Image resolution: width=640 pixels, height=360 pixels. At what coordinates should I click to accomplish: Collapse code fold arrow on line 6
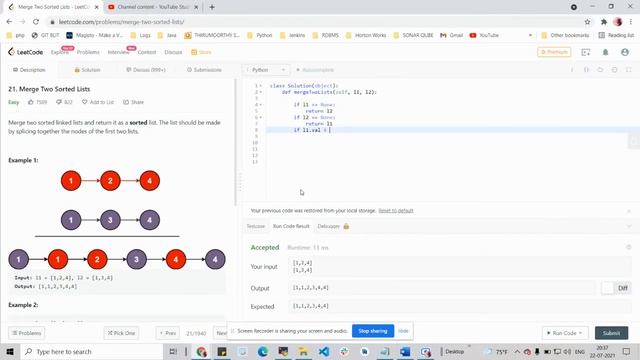click(261, 118)
